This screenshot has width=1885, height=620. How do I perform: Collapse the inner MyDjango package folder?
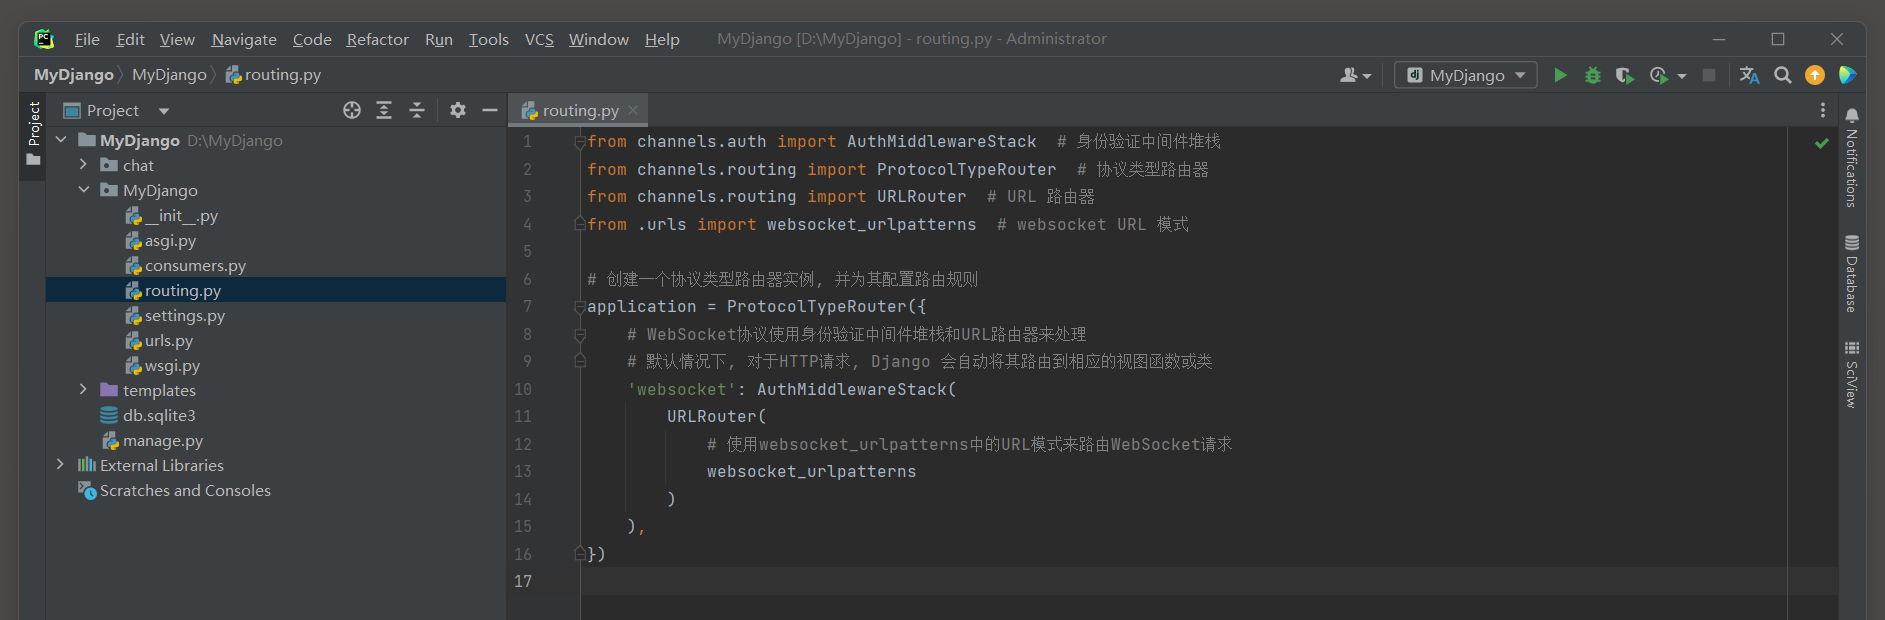click(x=84, y=190)
